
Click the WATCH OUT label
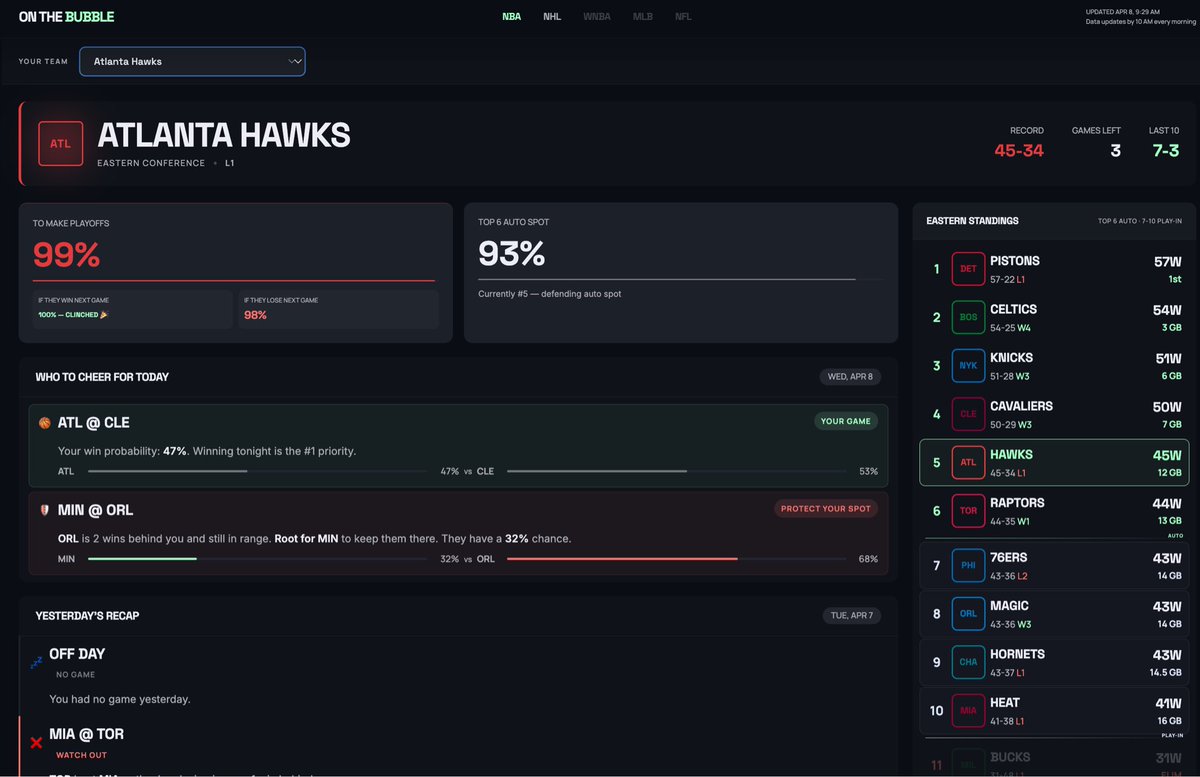pyautogui.click(x=81, y=756)
